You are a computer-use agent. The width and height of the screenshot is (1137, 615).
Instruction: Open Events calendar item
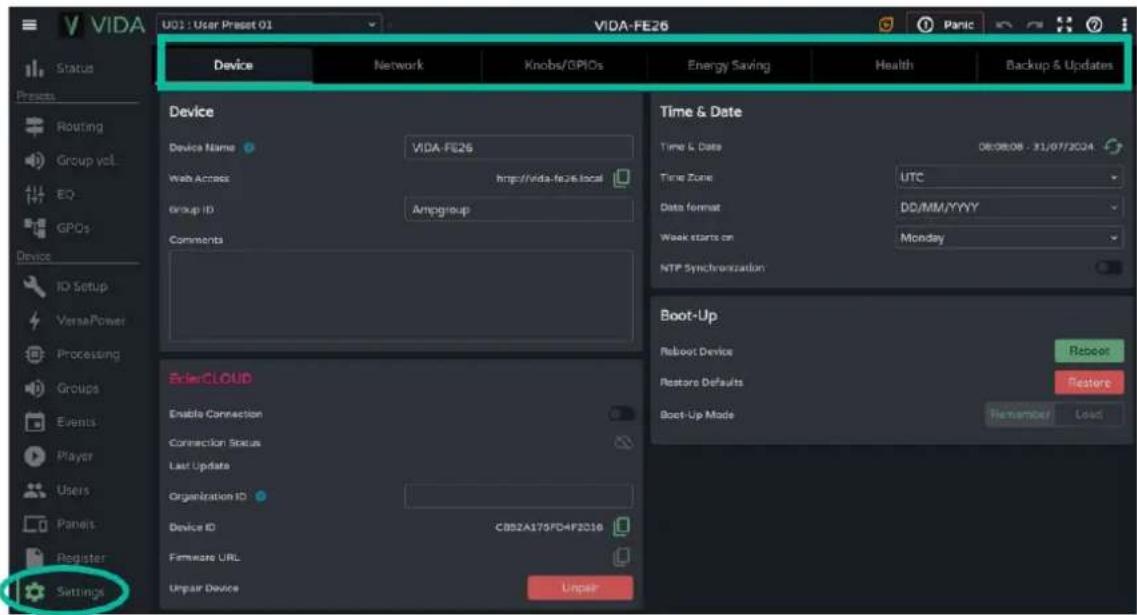[60, 422]
